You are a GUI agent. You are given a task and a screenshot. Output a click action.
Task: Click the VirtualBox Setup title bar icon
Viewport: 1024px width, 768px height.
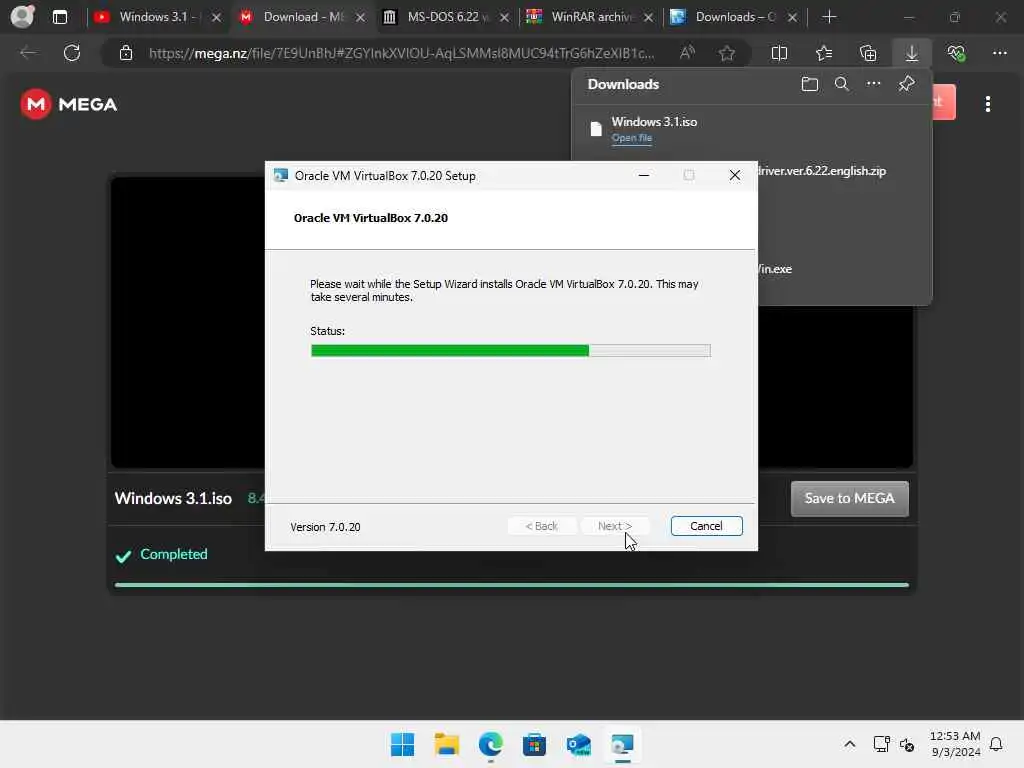(x=281, y=176)
